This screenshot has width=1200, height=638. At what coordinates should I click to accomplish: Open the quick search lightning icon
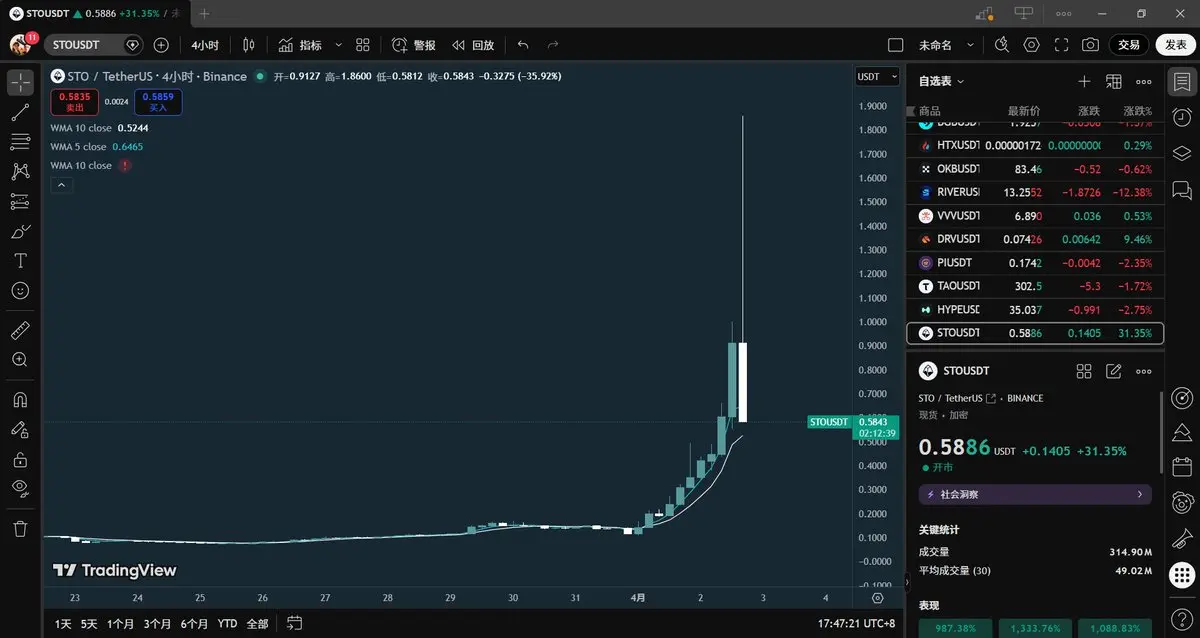[x=1002, y=45]
